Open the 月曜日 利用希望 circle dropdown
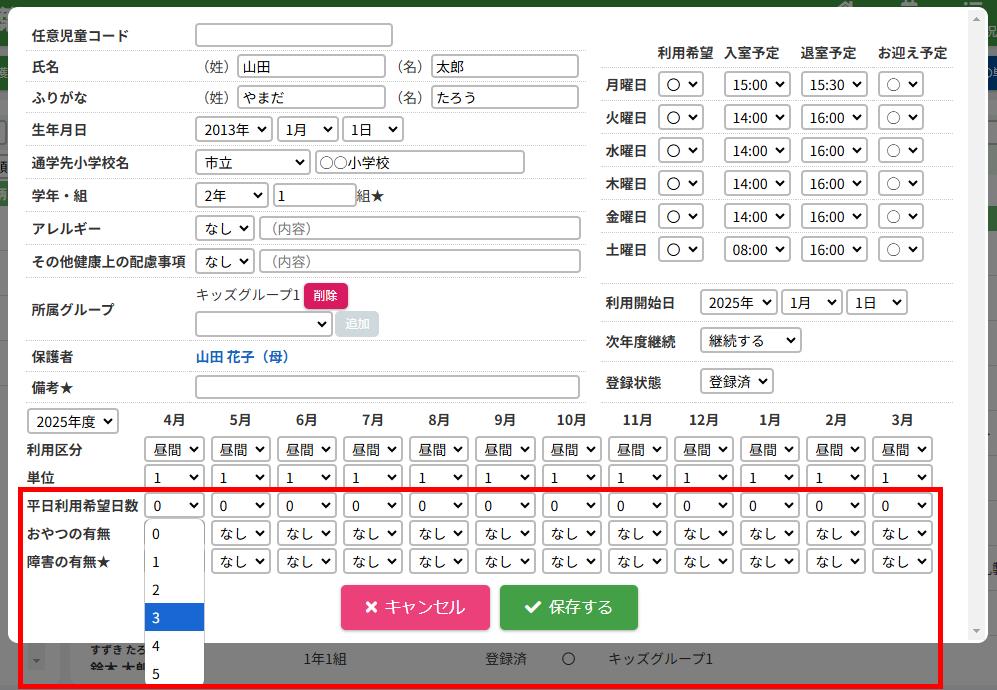This screenshot has width=997, height=690. click(x=681, y=85)
